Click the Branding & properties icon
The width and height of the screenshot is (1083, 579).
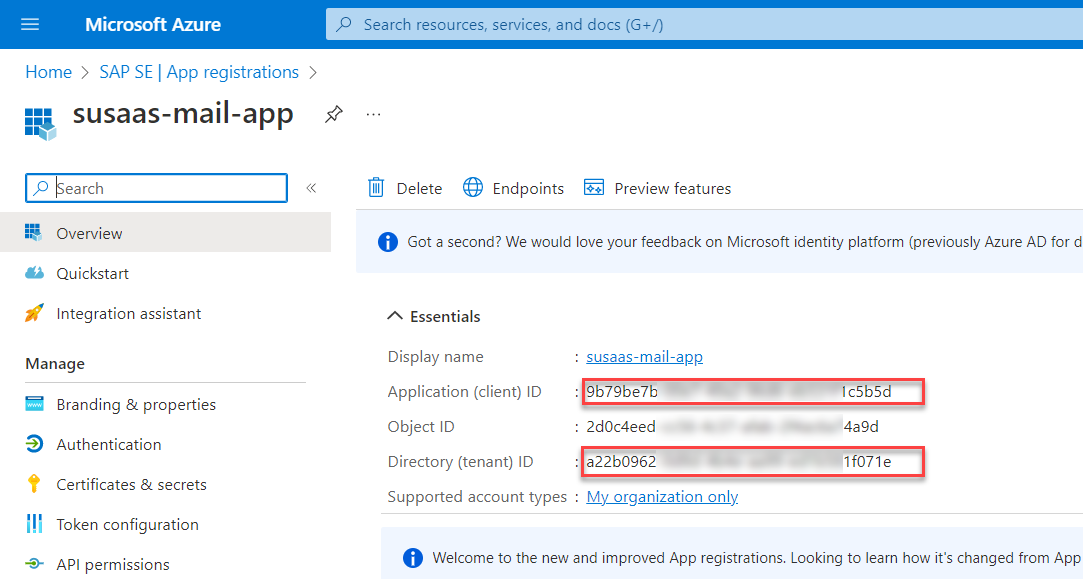pyautogui.click(x=35, y=404)
